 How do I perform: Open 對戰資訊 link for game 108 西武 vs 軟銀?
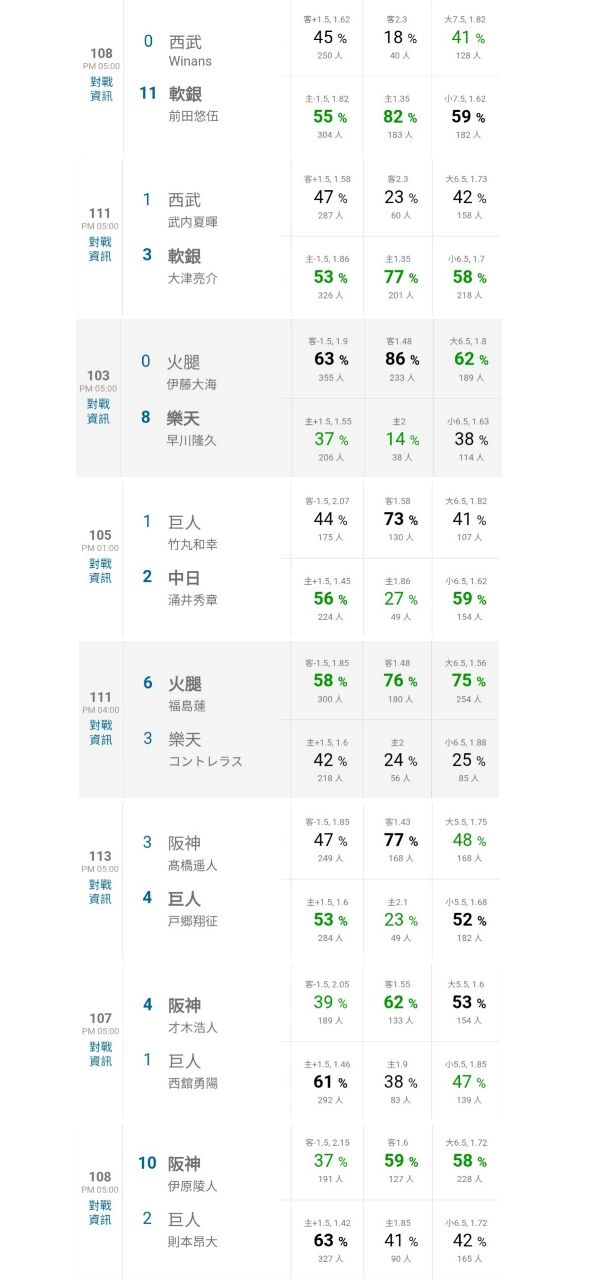pyautogui.click(x=101, y=89)
